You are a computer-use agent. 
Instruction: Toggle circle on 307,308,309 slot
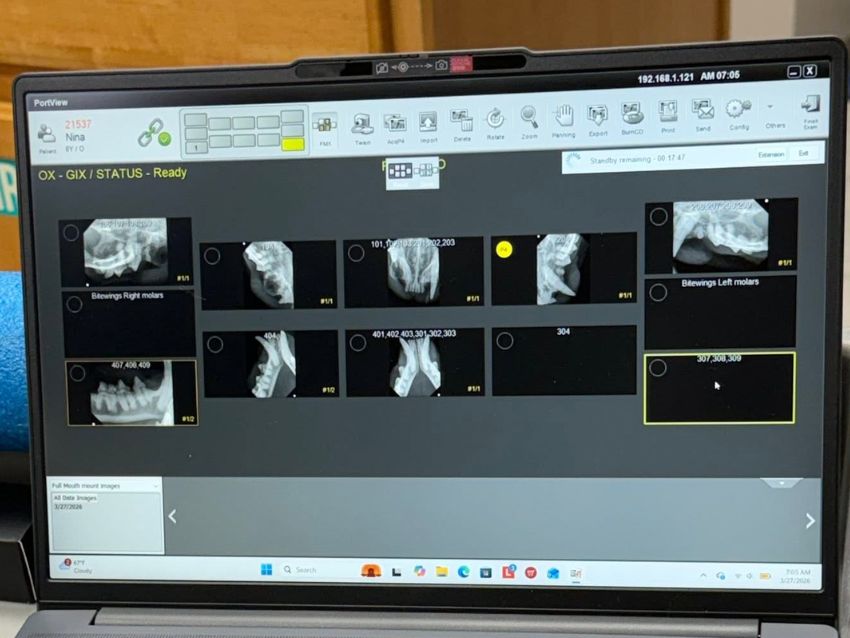pyautogui.click(x=658, y=368)
